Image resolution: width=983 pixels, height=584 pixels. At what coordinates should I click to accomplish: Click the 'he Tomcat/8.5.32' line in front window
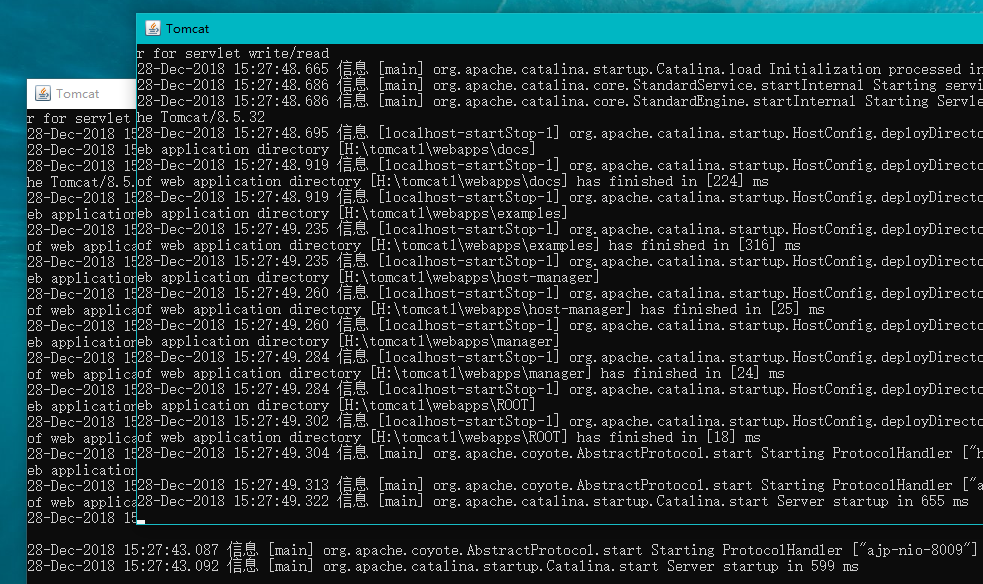[201, 117]
